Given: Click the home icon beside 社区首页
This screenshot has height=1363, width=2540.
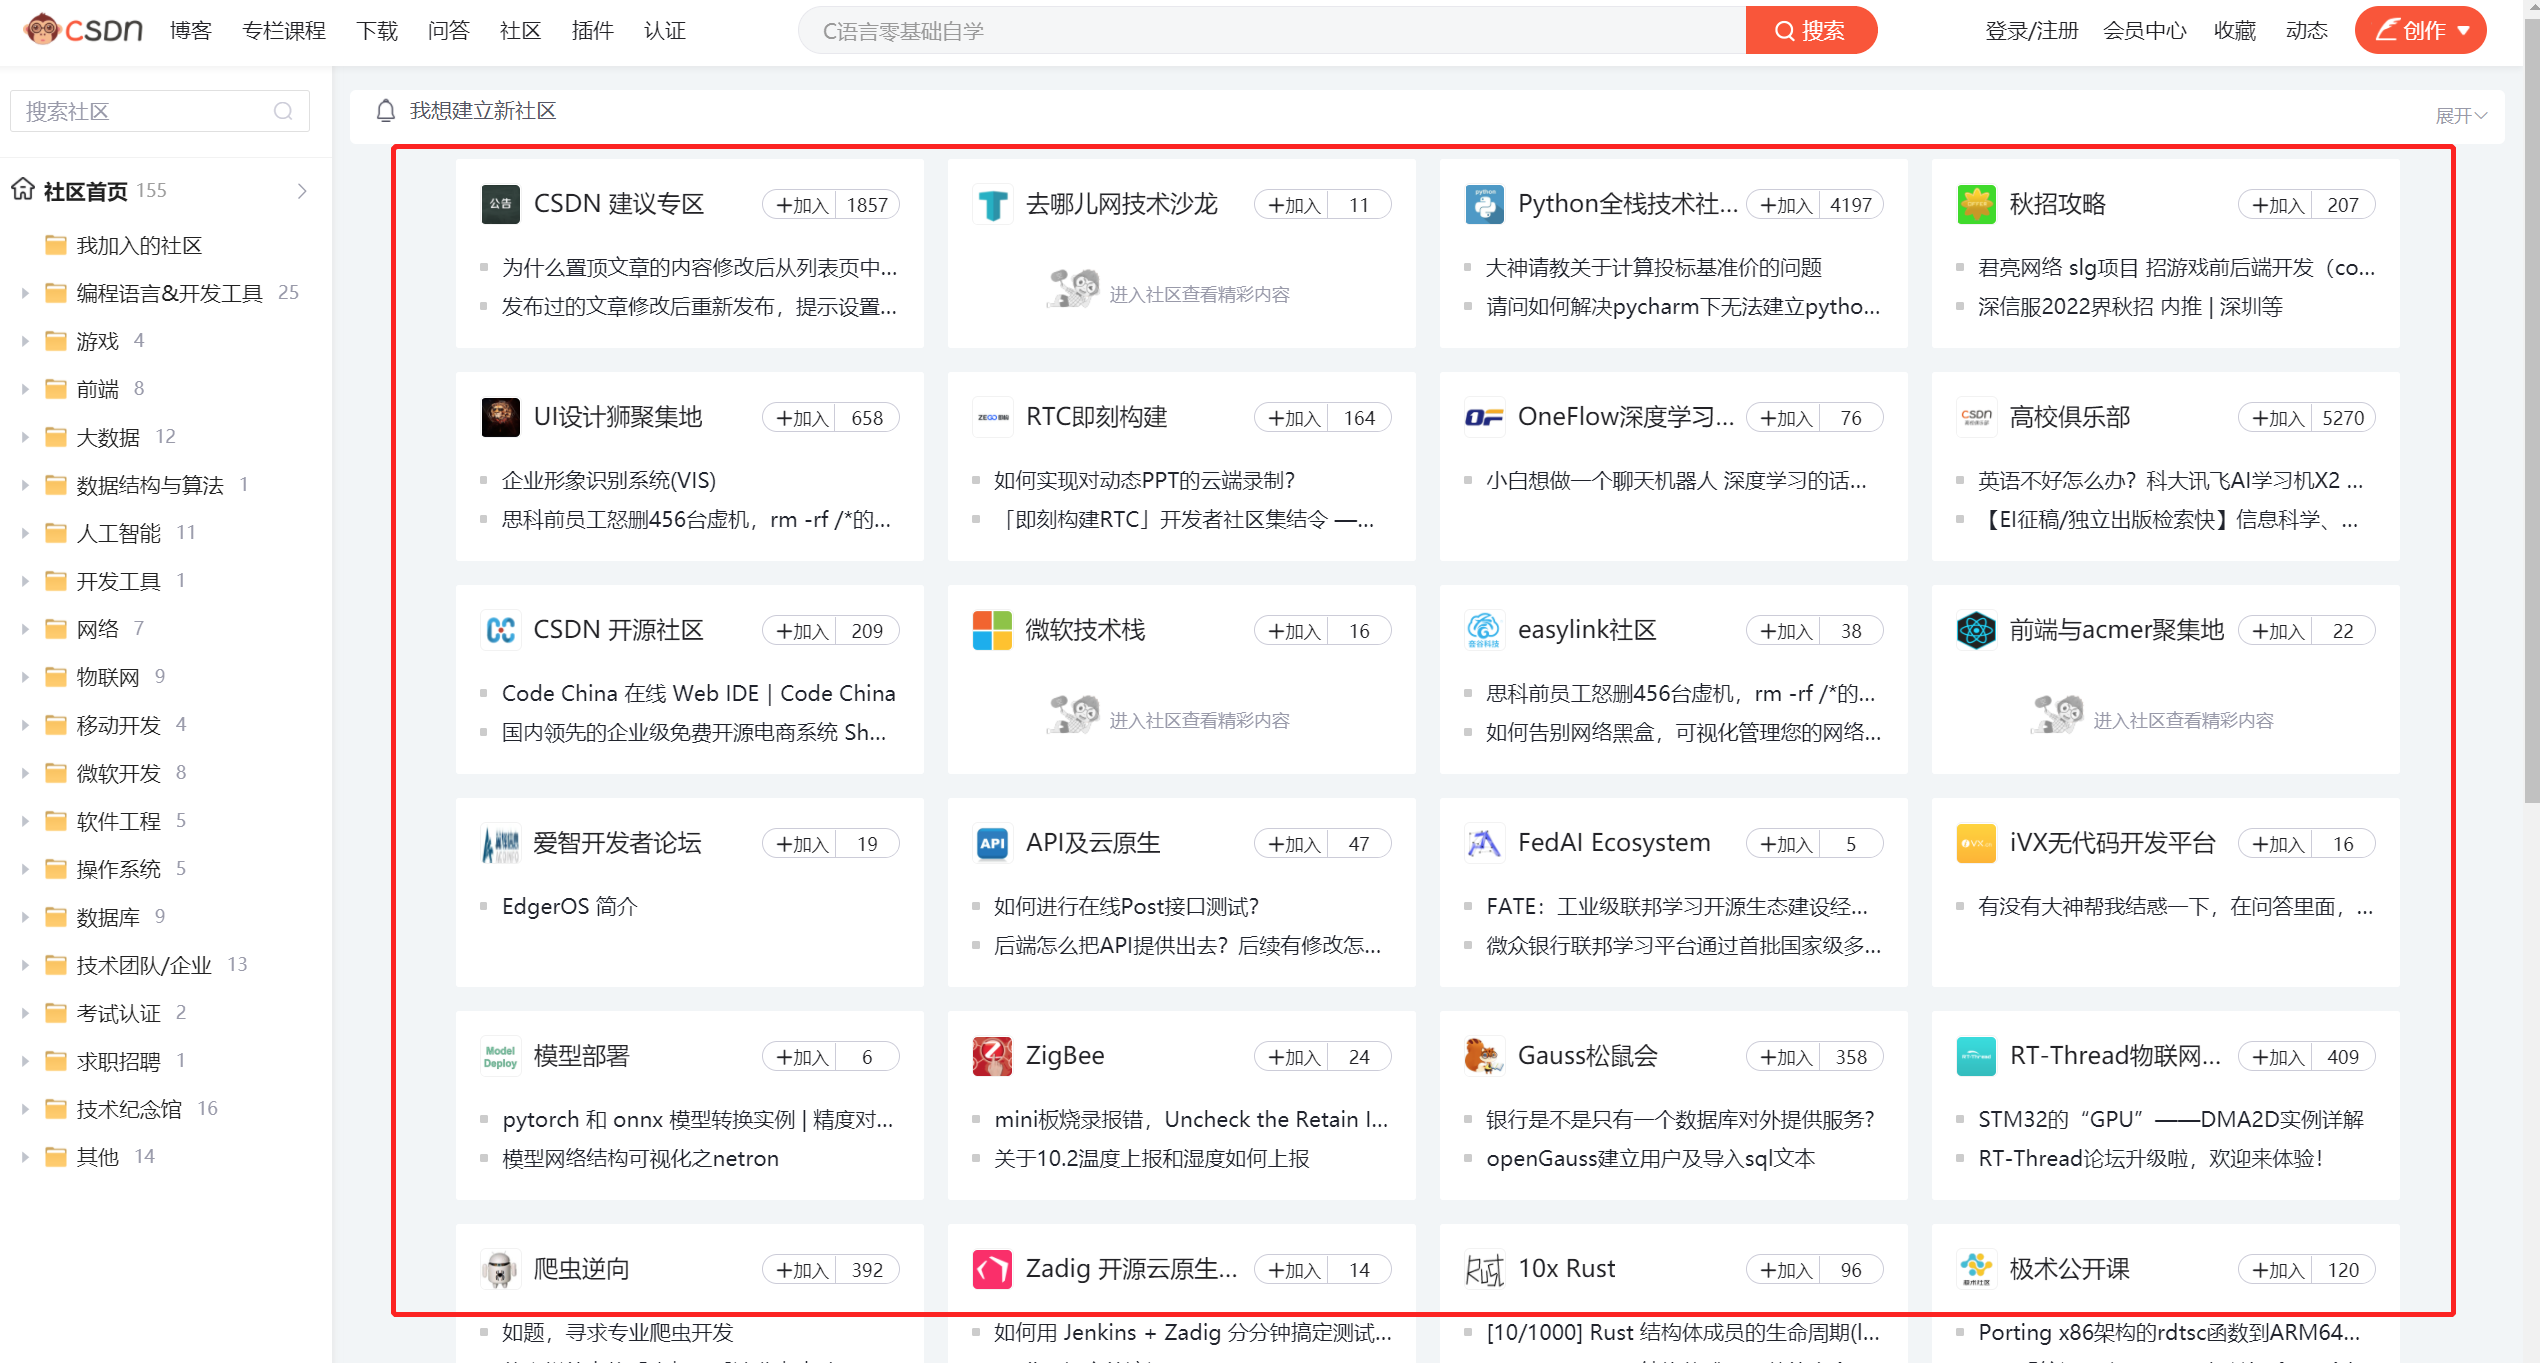Looking at the screenshot, I should pos(23,189).
